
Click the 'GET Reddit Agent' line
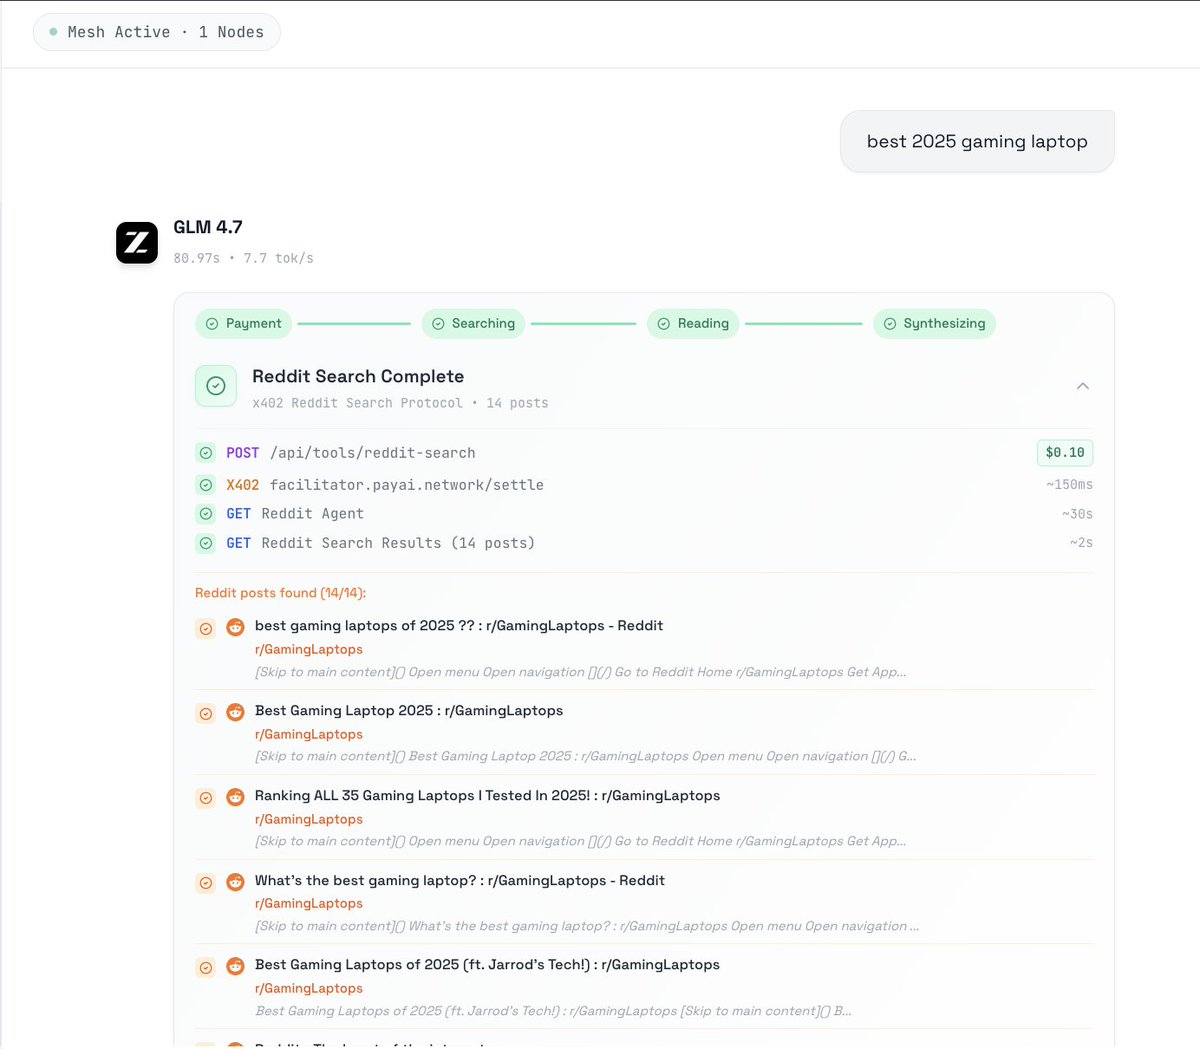pyautogui.click(x=295, y=514)
